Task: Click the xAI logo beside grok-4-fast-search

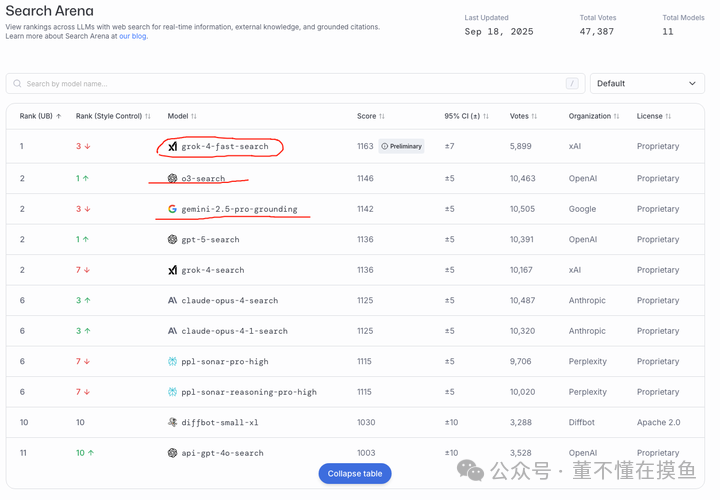Action: pos(172,146)
